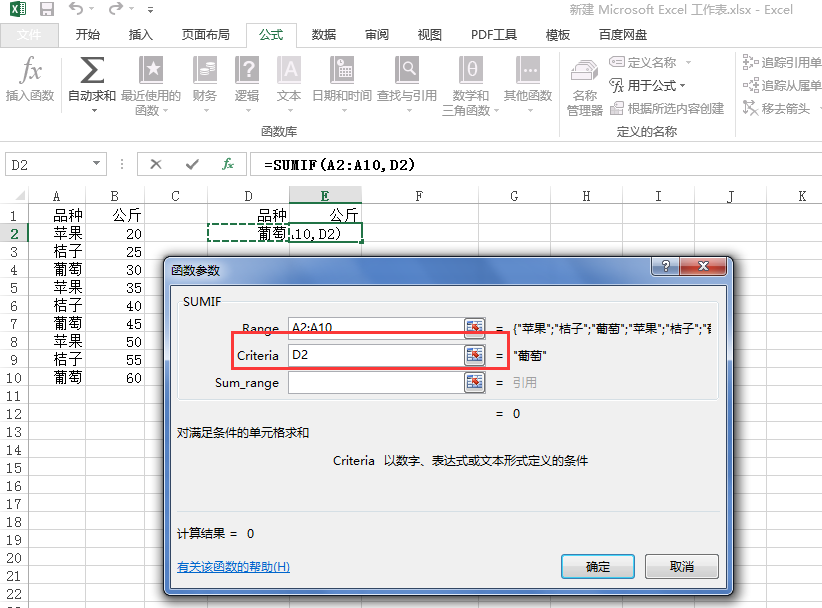
Task: Expand the Financial (财务) dropdown arrow
Action: pyautogui.click(x=206, y=111)
